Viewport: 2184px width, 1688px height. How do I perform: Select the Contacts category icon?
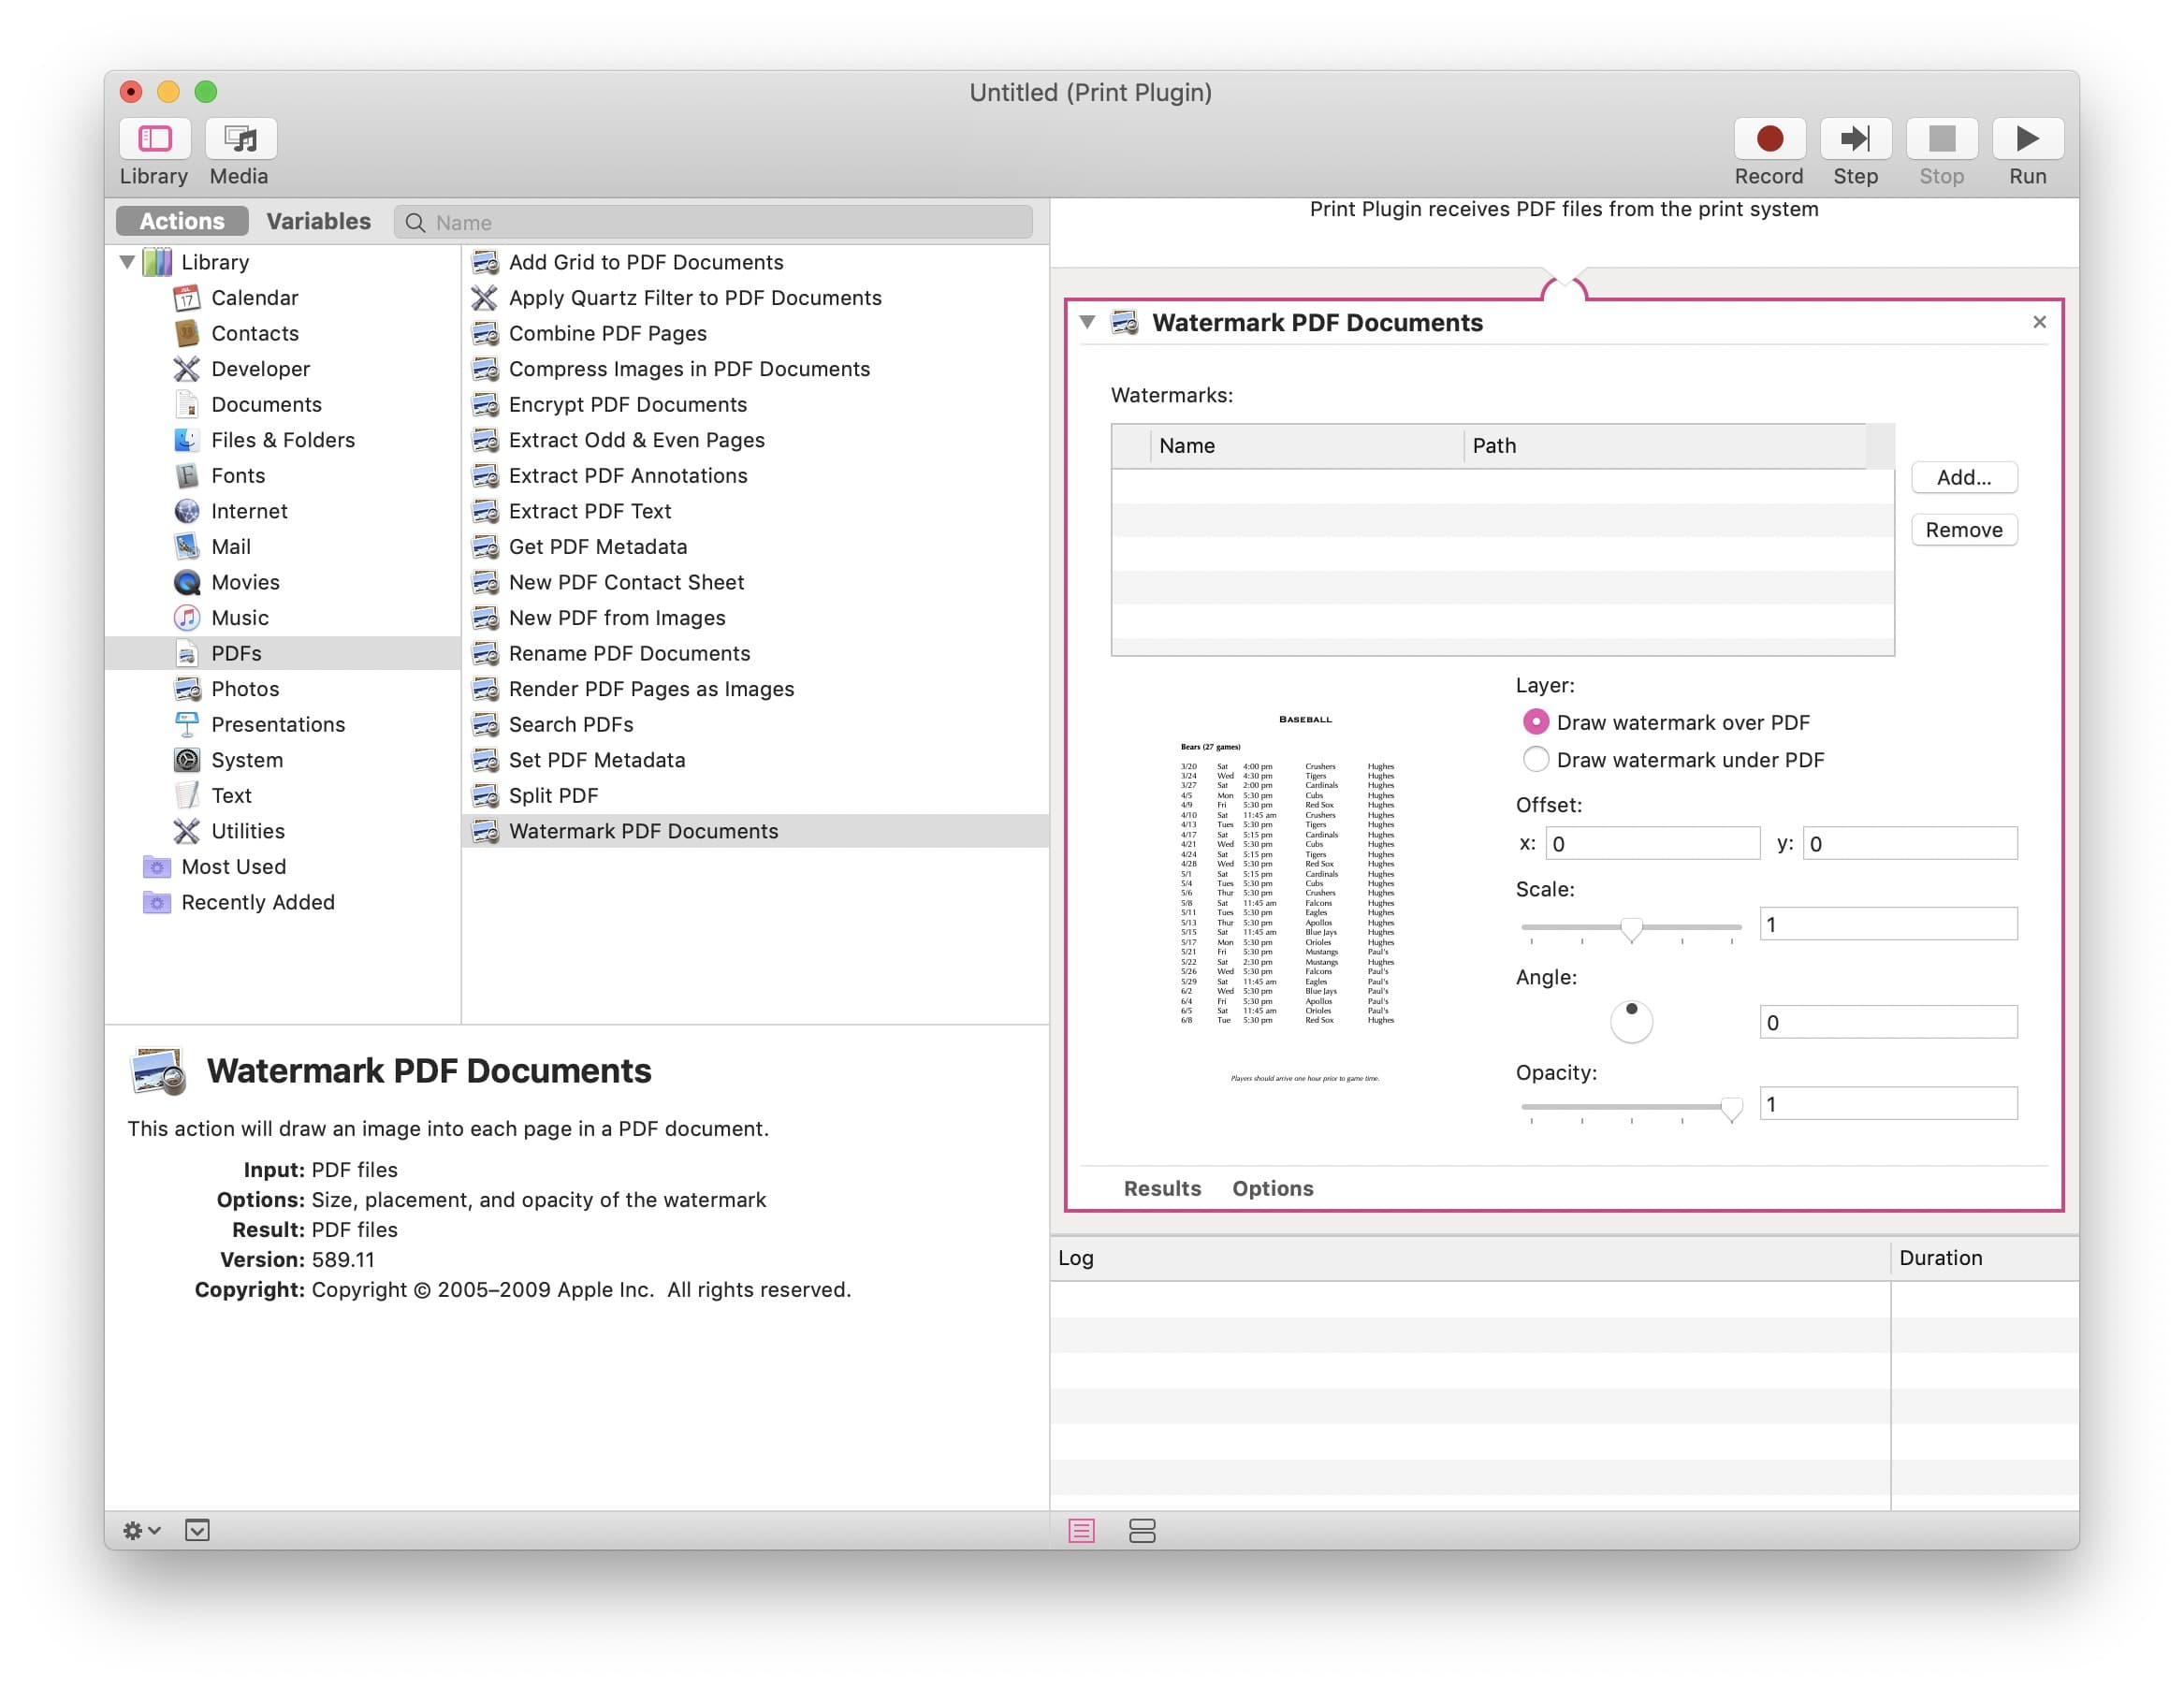[187, 333]
